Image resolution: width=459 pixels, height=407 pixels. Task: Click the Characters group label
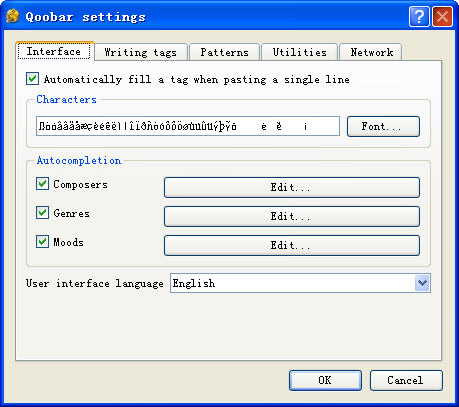coord(66,99)
